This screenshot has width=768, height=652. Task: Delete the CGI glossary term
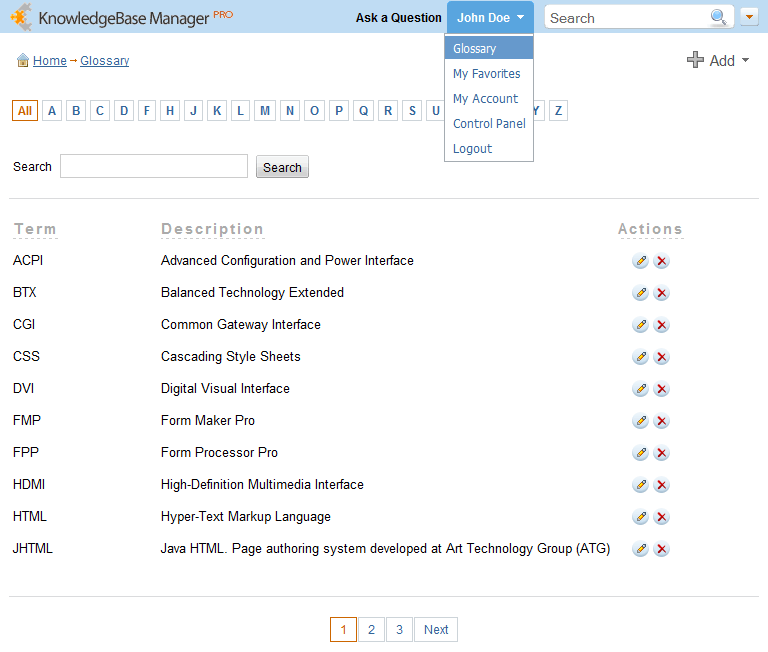661,325
